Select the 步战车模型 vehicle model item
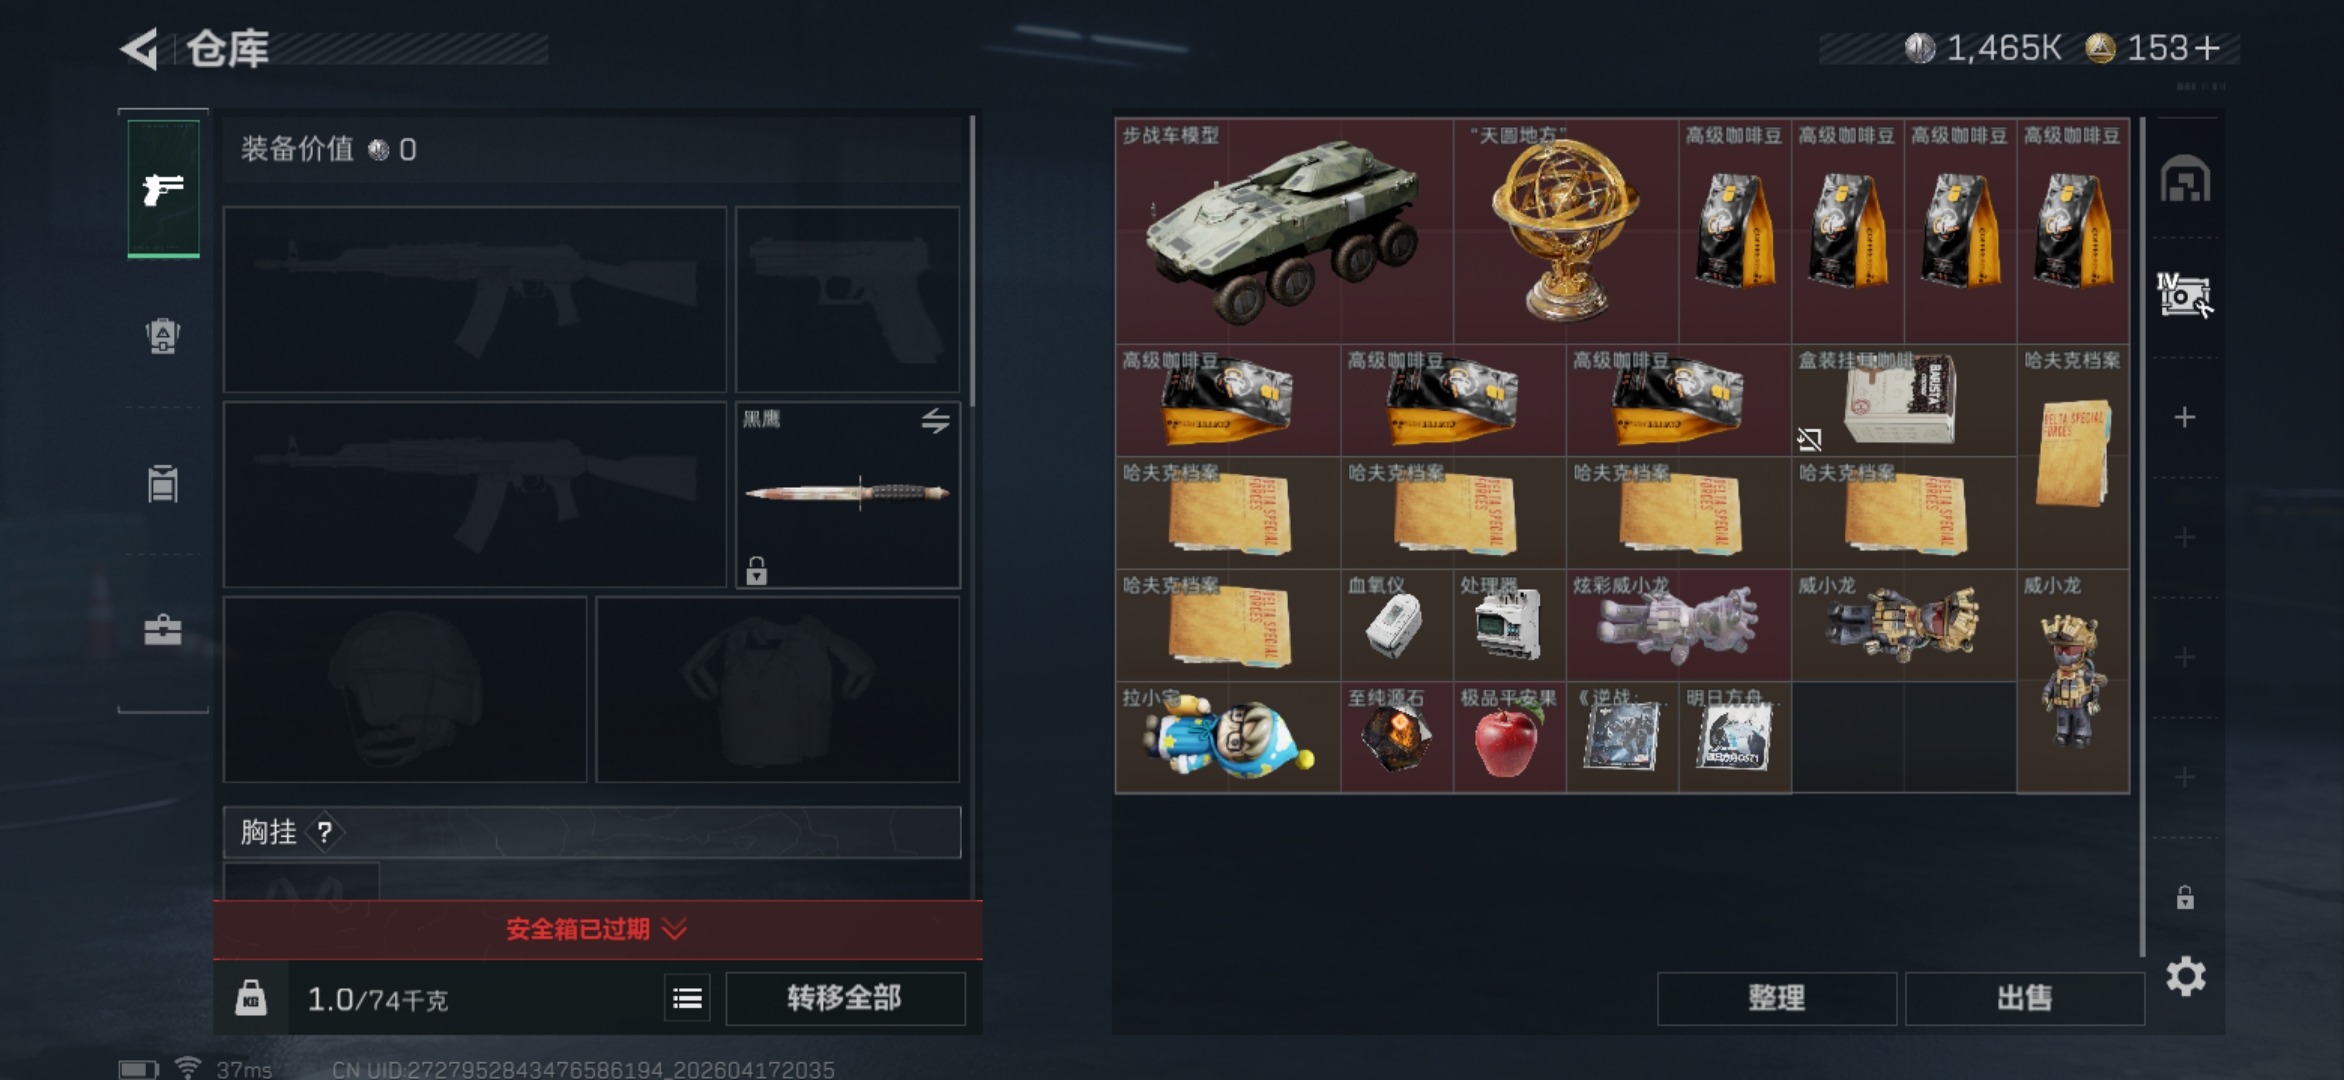Screen dimensions: 2344x1080 [x=1284, y=232]
